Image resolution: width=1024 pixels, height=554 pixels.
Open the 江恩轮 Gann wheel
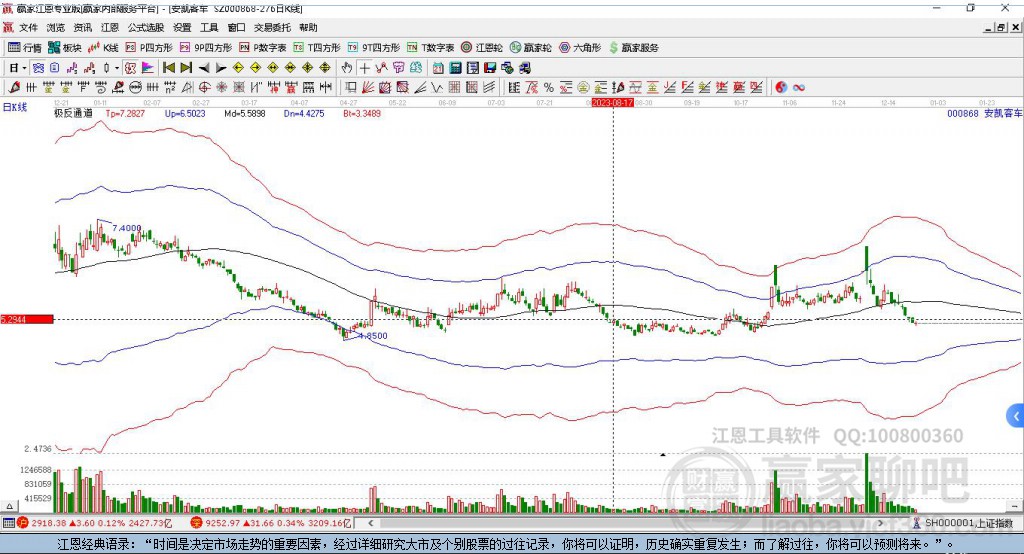[482, 48]
